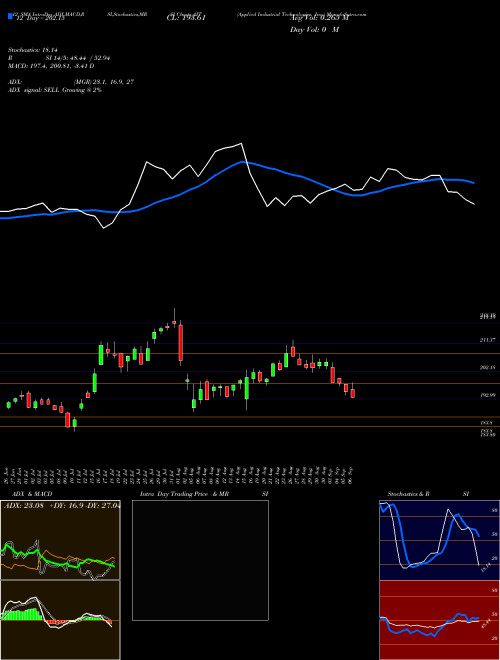Click the 'Day Vol: 0 M' label
500x660 pixels.
coord(314,30)
